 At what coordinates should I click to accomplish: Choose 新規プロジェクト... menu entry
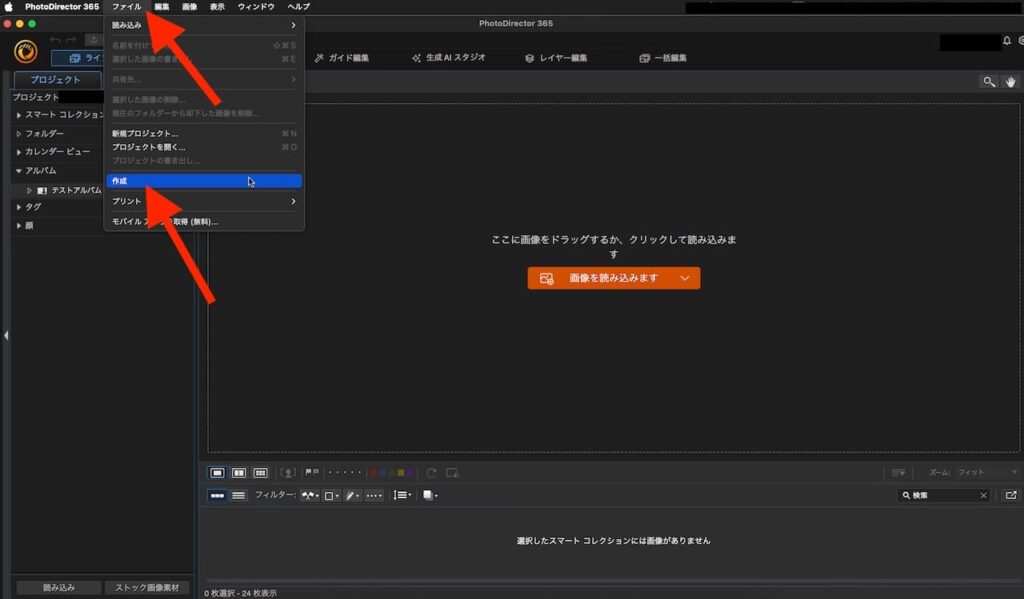click(204, 133)
